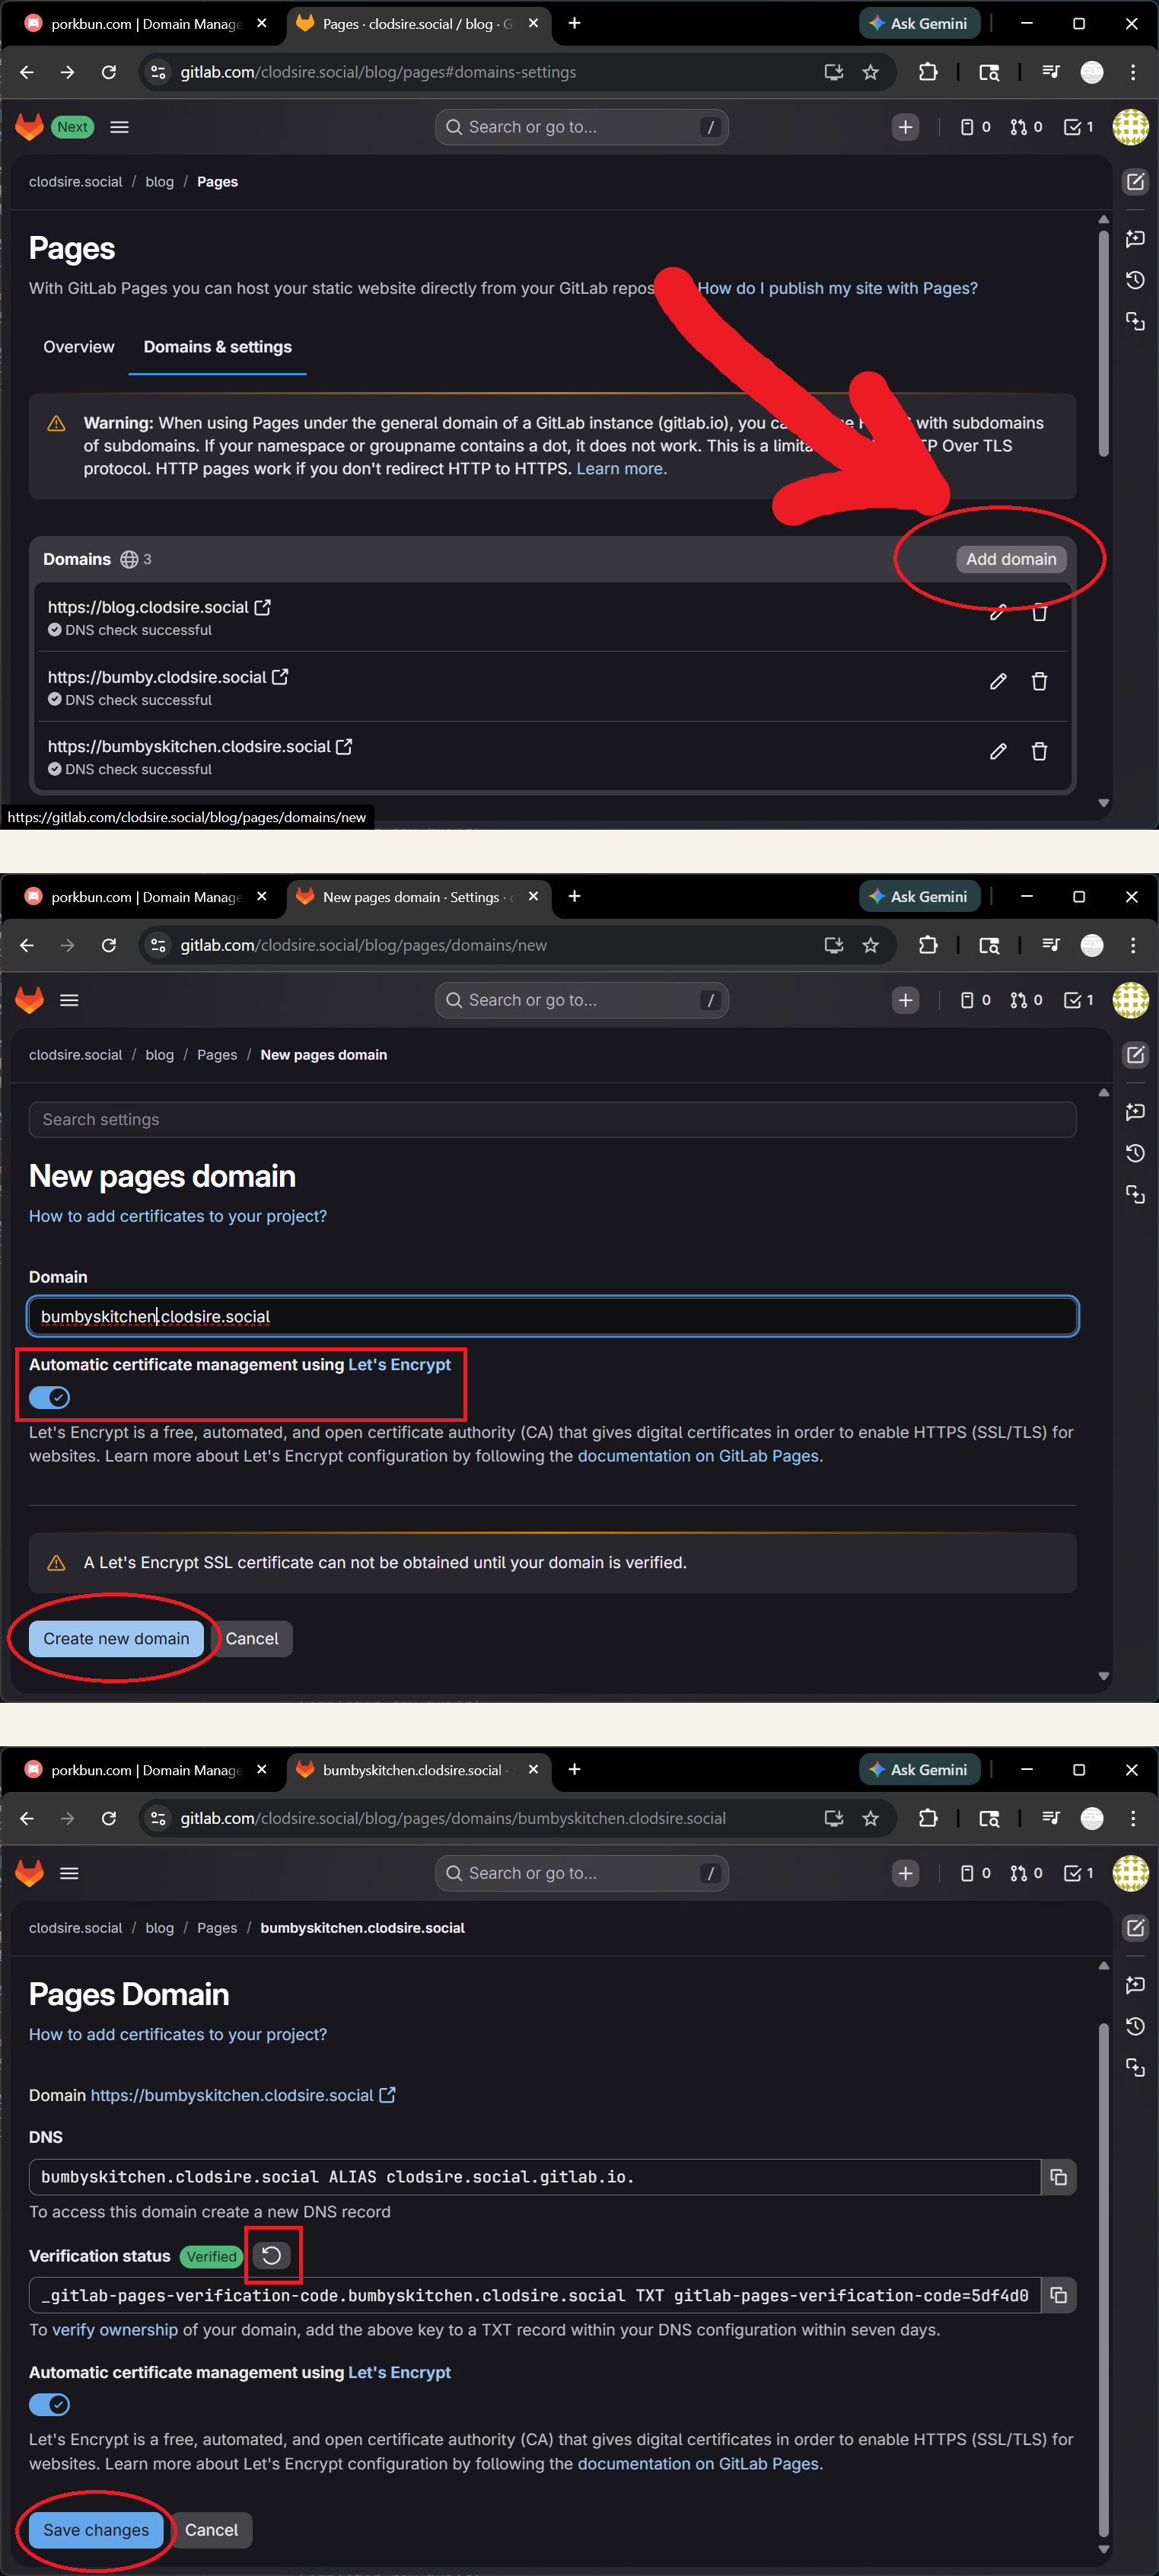
Task: Open hamburger sidebar menu in Pages window
Action: point(119,127)
